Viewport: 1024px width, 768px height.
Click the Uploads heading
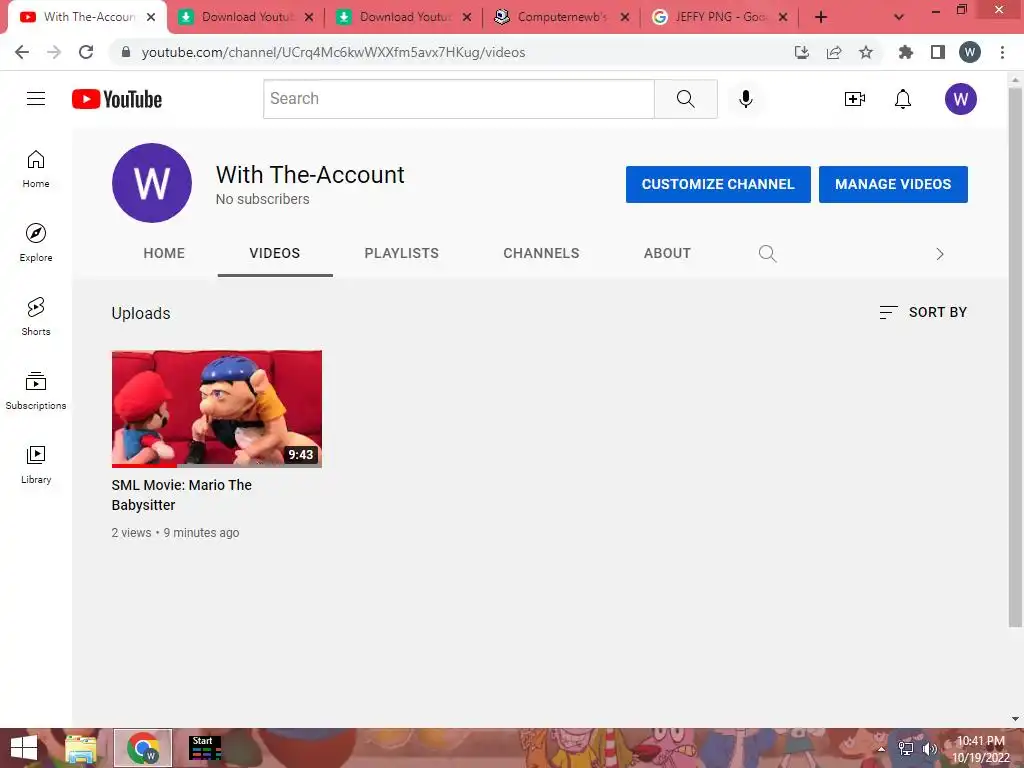[x=141, y=313]
